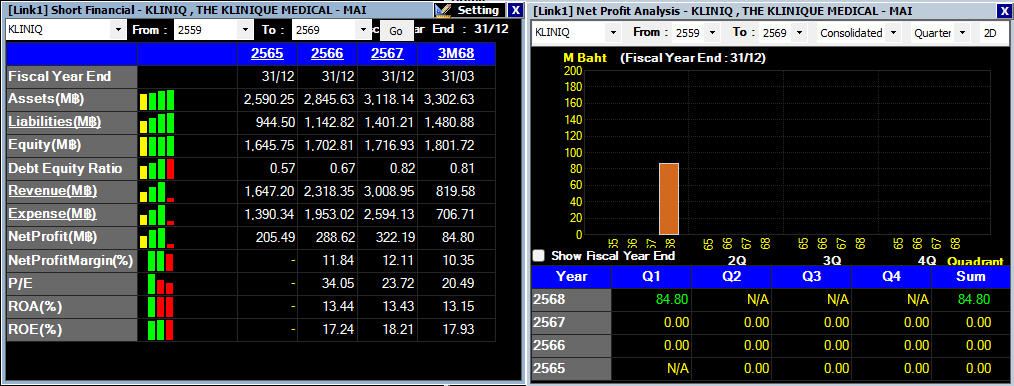Image resolution: width=1014 pixels, height=386 pixels.
Task: Click the Equity mini bar chart
Action: [x=157, y=145]
